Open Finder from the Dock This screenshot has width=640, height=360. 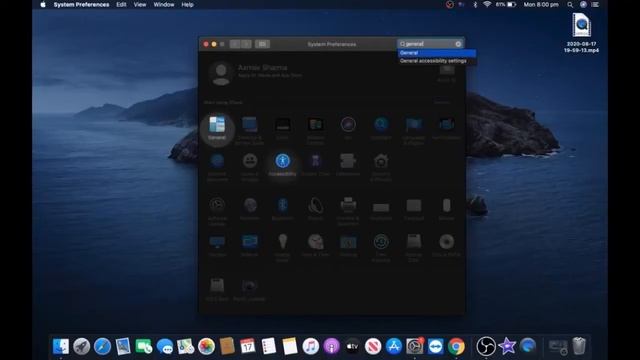[61, 346]
